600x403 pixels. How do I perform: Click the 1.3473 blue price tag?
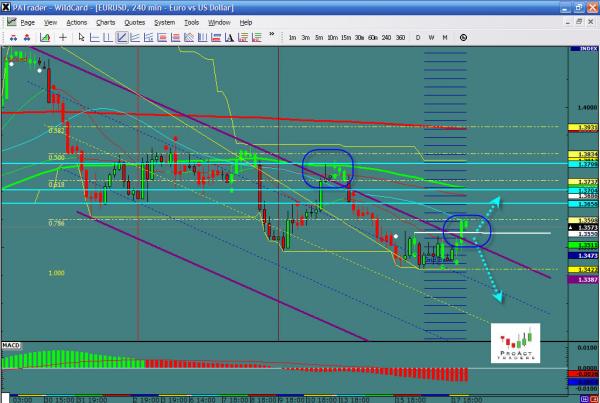pos(584,255)
